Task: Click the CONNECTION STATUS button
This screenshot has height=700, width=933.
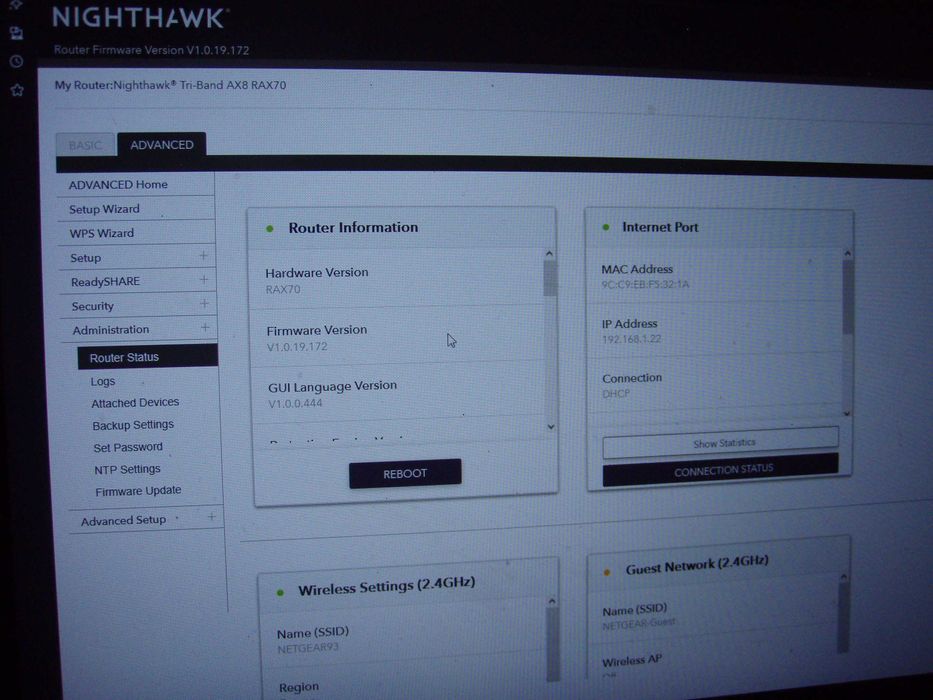Action: [x=721, y=470]
